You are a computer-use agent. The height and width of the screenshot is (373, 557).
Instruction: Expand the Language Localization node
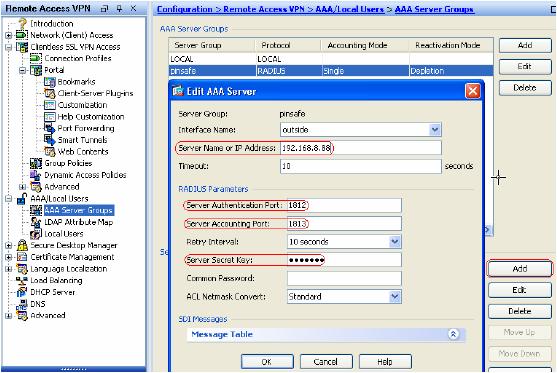tap(9, 269)
